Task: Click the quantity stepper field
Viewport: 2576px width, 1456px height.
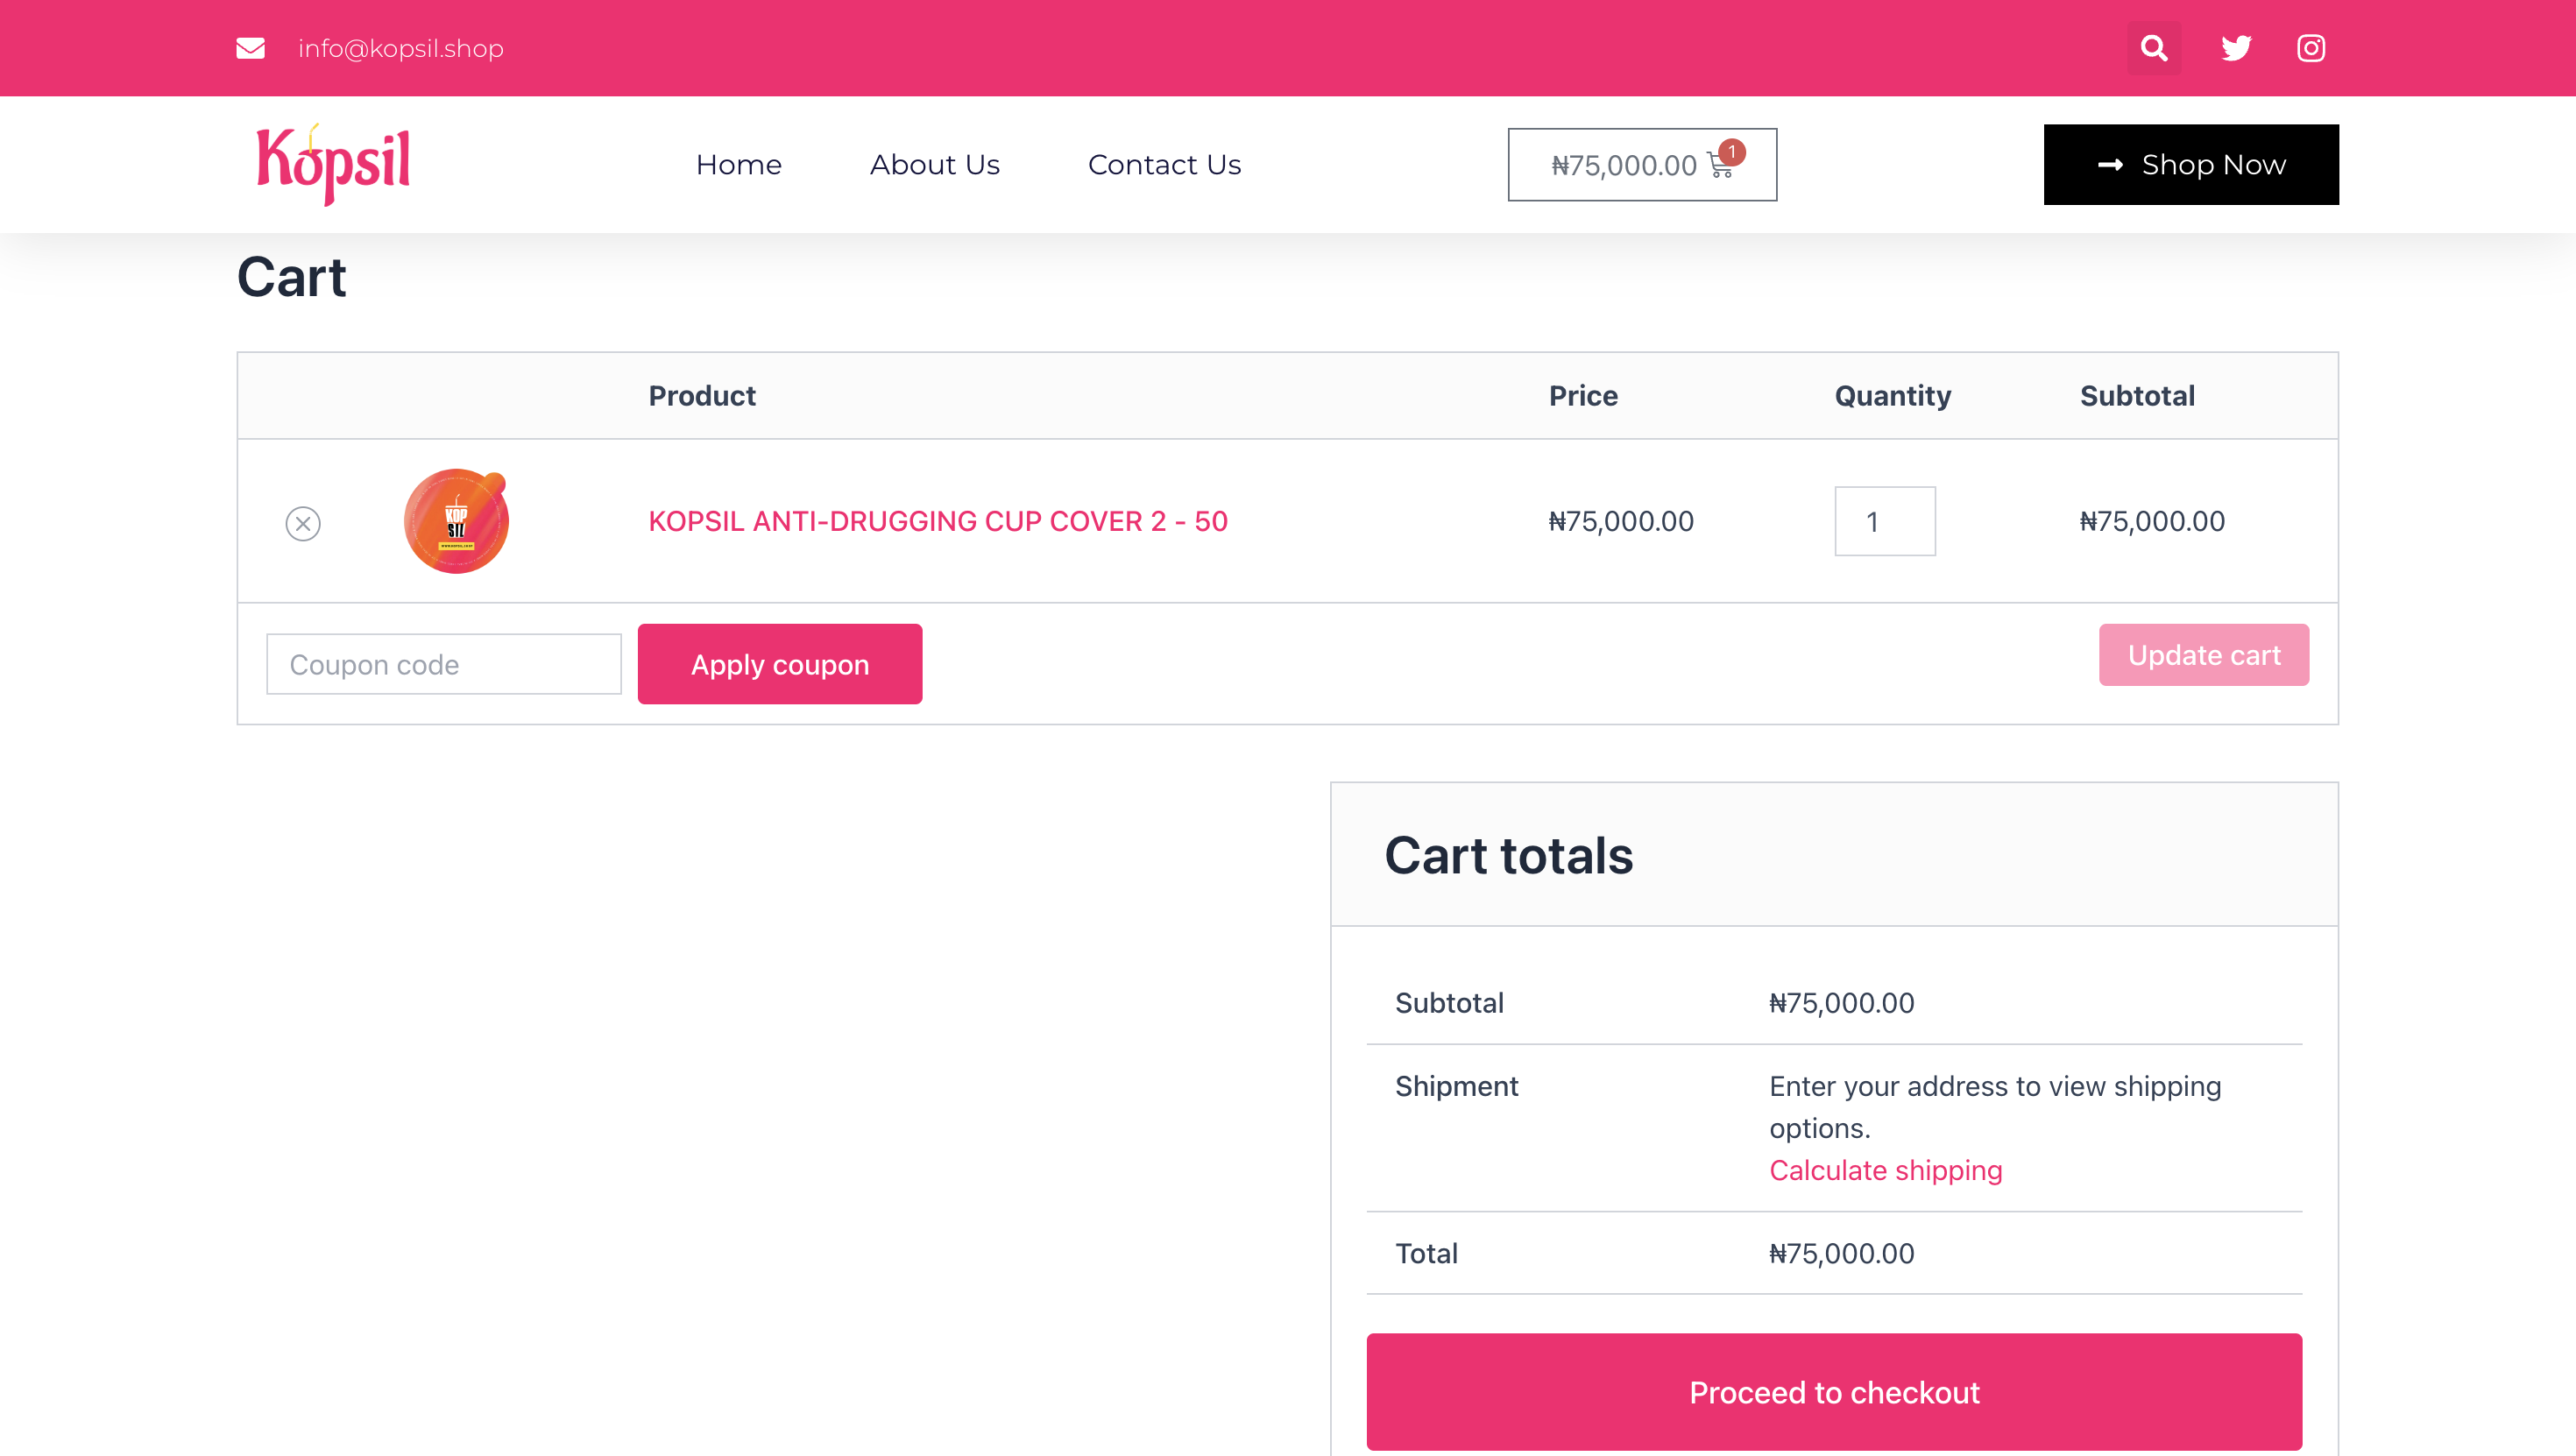Action: point(1884,521)
